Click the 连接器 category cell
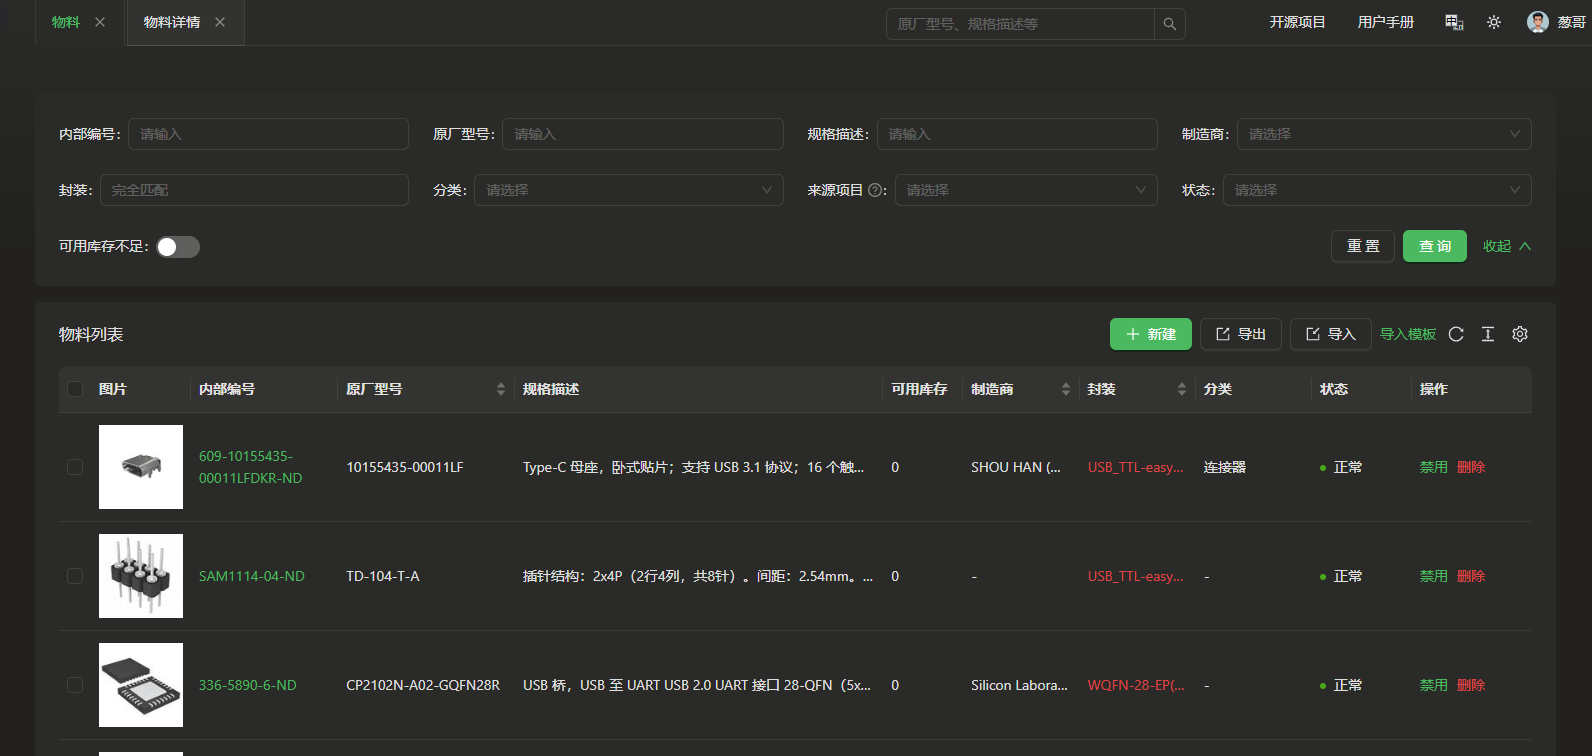The width and height of the screenshot is (1592, 756). tap(1225, 467)
